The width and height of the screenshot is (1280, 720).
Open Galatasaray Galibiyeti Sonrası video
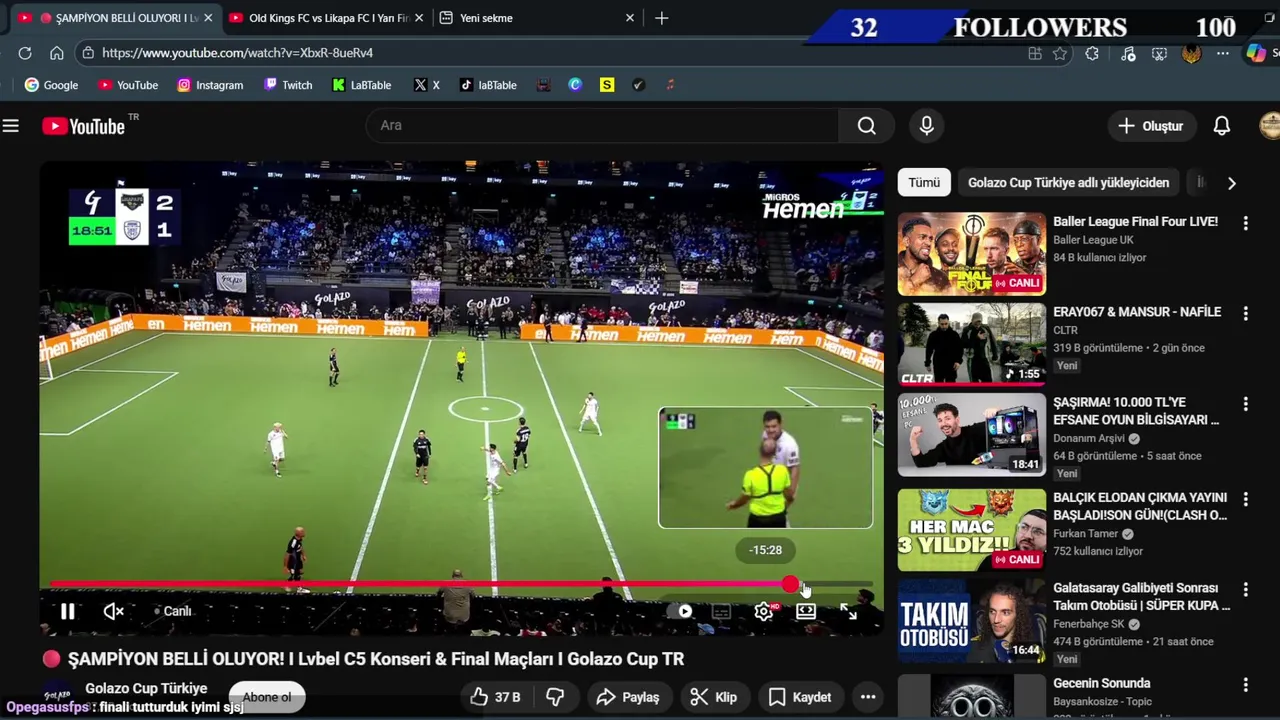pos(1141,597)
